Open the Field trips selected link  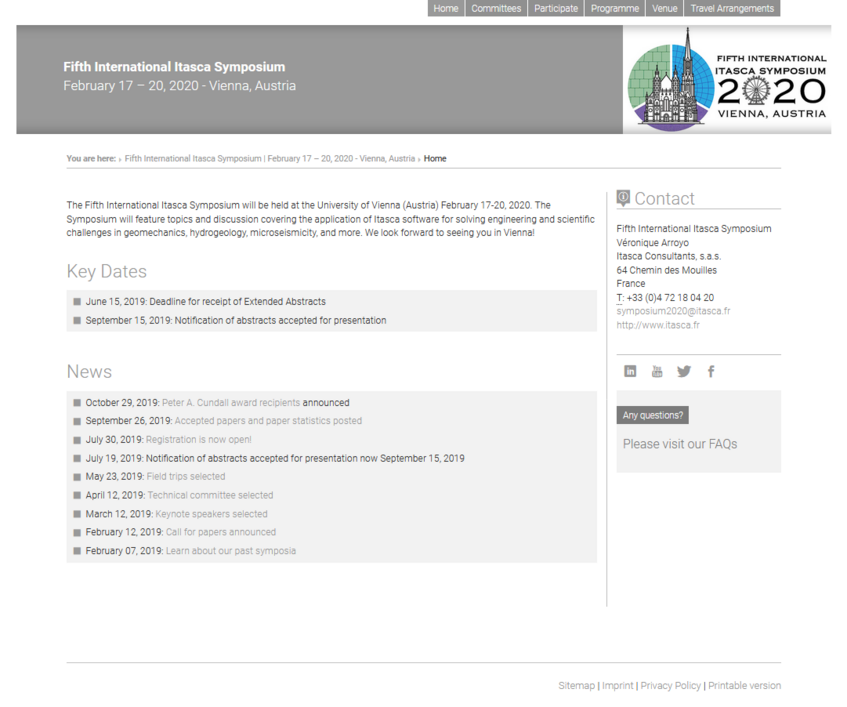point(186,476)
